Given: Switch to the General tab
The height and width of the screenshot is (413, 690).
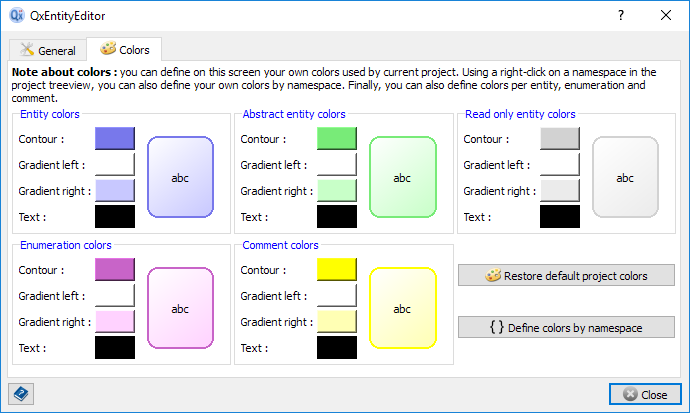Looking at the screenshot, I should pyautogui.click(x=47, y=50).
